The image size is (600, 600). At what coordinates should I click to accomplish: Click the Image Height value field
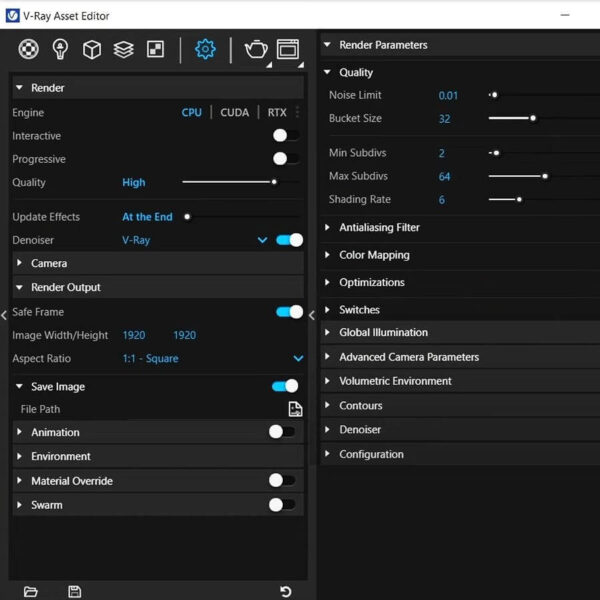click(184, 335)
